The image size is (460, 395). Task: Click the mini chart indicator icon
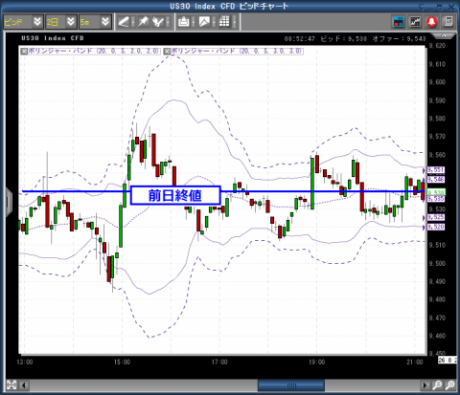point(415,22)
